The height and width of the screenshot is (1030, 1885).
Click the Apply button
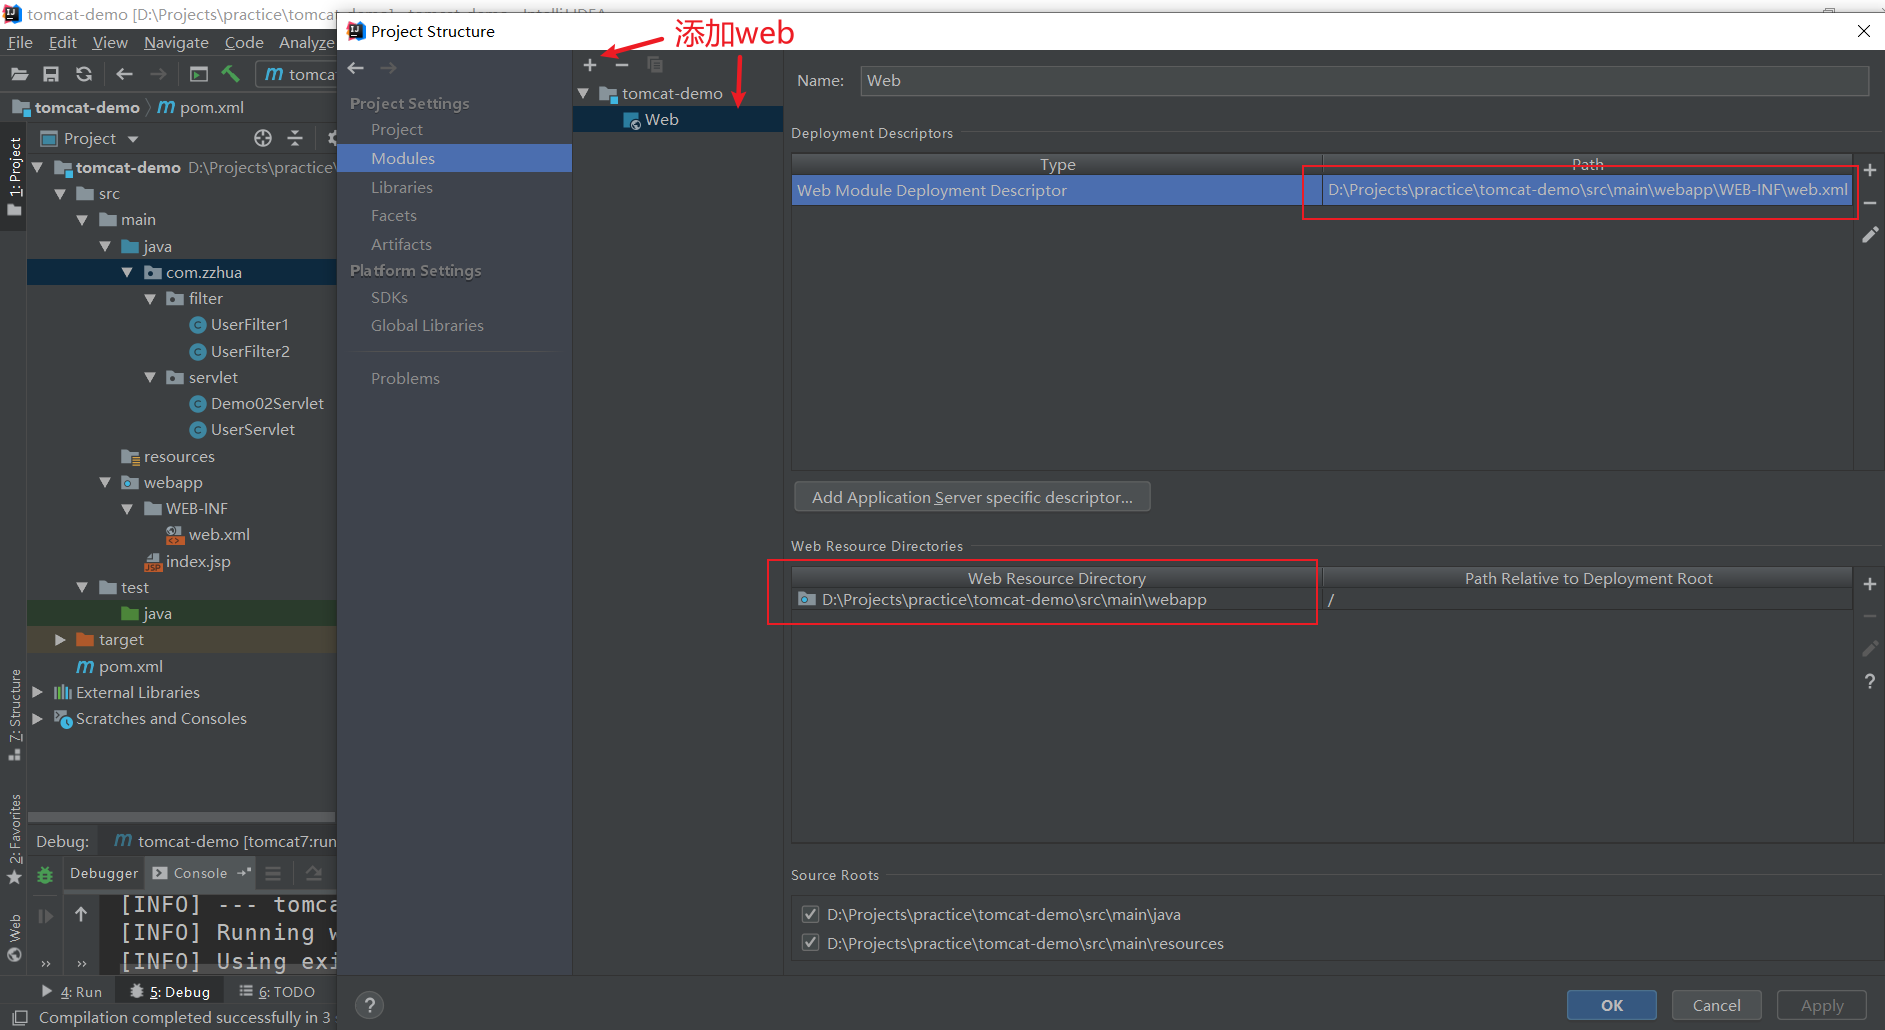(1822, 1005)
